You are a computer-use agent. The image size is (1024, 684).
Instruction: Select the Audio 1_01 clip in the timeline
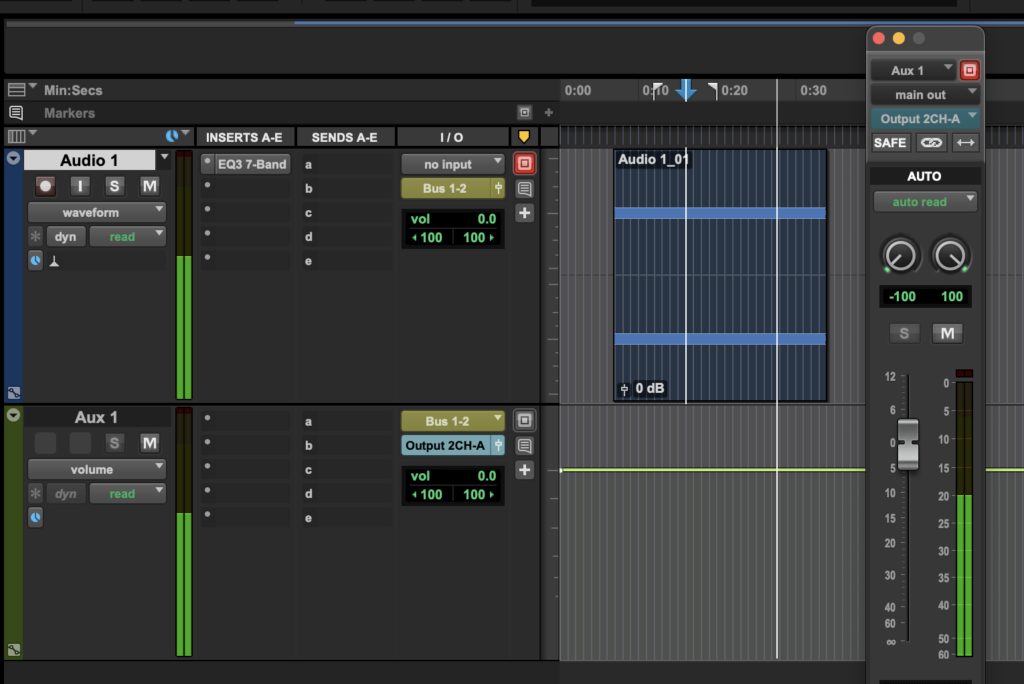click(719, 275)
